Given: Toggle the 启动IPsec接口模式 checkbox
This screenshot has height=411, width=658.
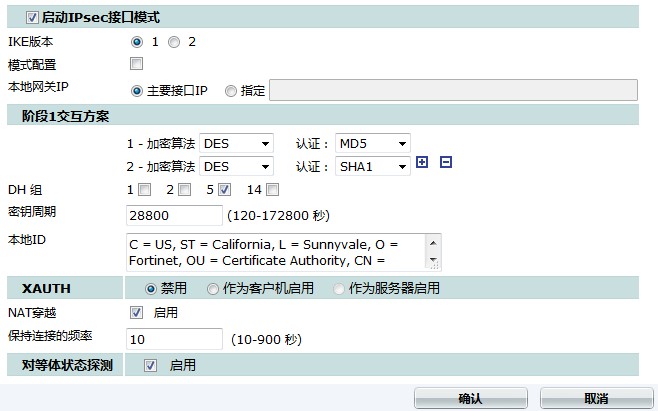Looking at the screenshot, I should coord(32,17).
